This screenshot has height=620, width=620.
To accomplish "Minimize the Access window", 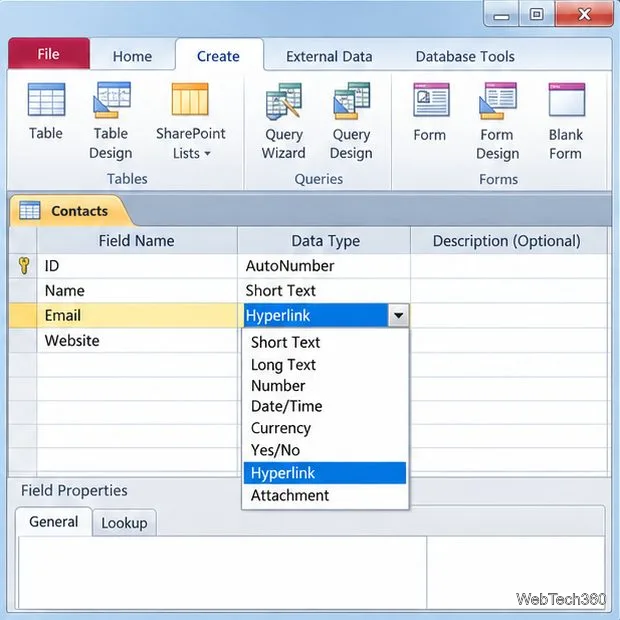I will click(x=501, y=15).
